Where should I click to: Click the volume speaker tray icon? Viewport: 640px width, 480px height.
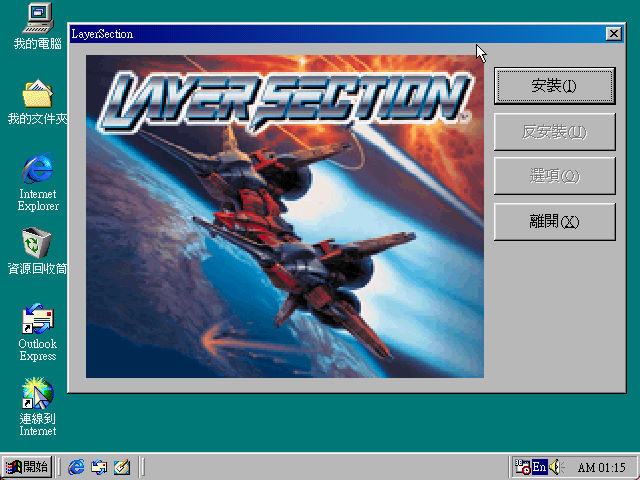556,467
